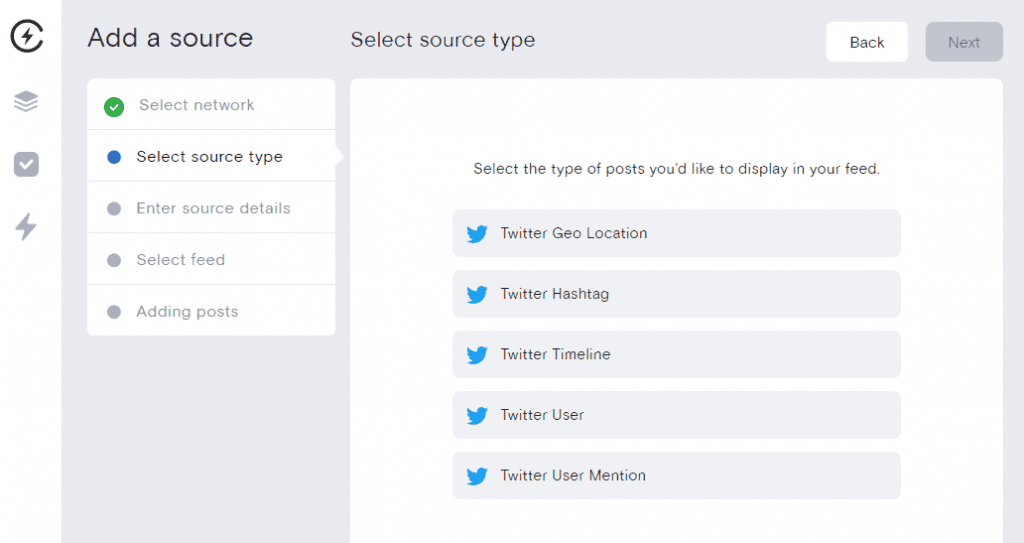Click the grey dot beside Adding posts
This screenshot has width=1024, height=543.
pyautogui.click(x=114, y=312)
